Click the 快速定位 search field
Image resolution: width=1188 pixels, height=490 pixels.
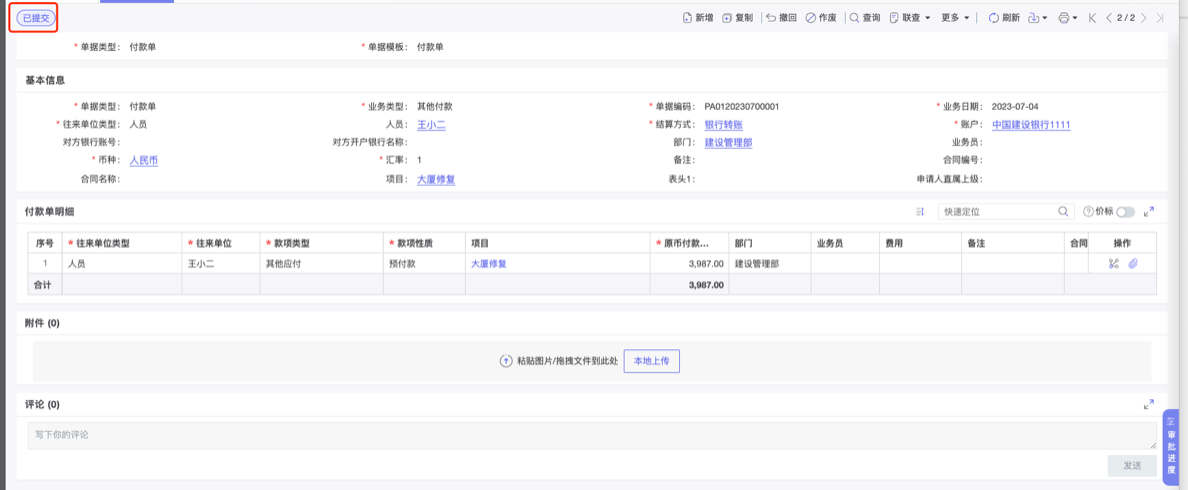997,212
